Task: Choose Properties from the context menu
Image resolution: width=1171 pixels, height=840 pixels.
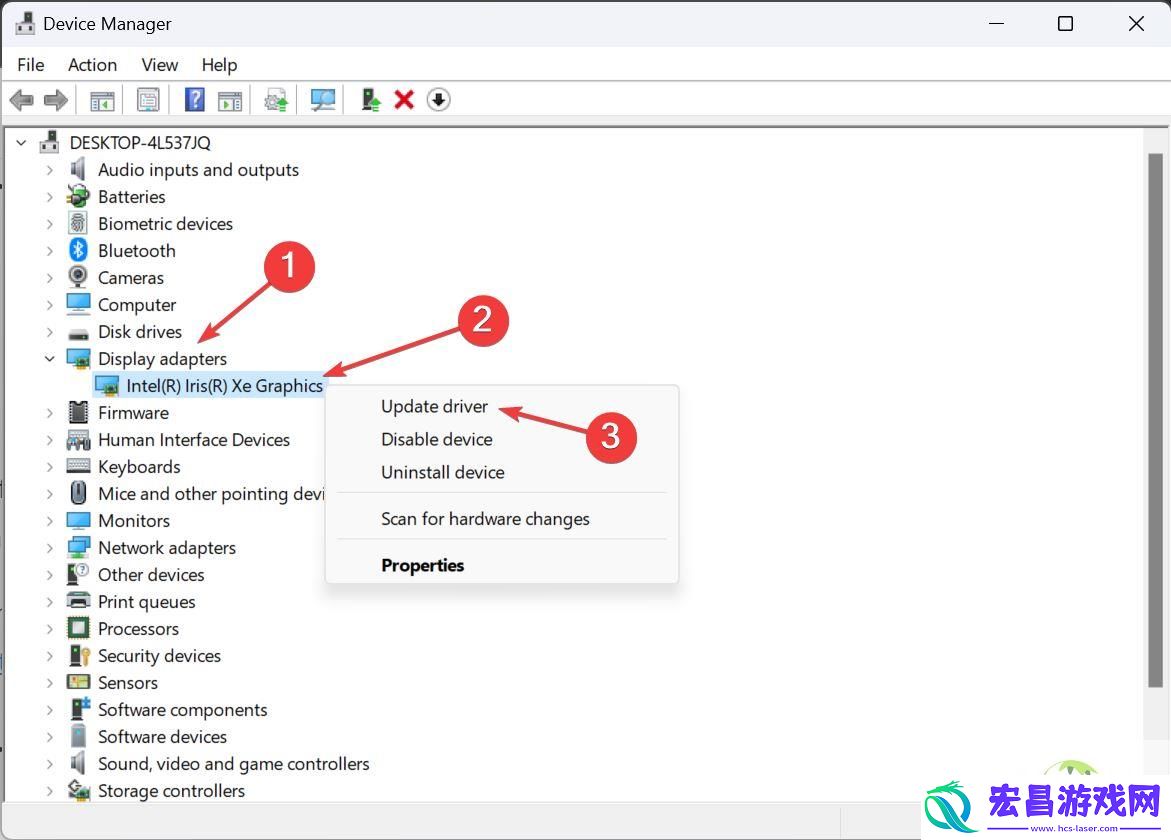Action: tap(423, 565)
